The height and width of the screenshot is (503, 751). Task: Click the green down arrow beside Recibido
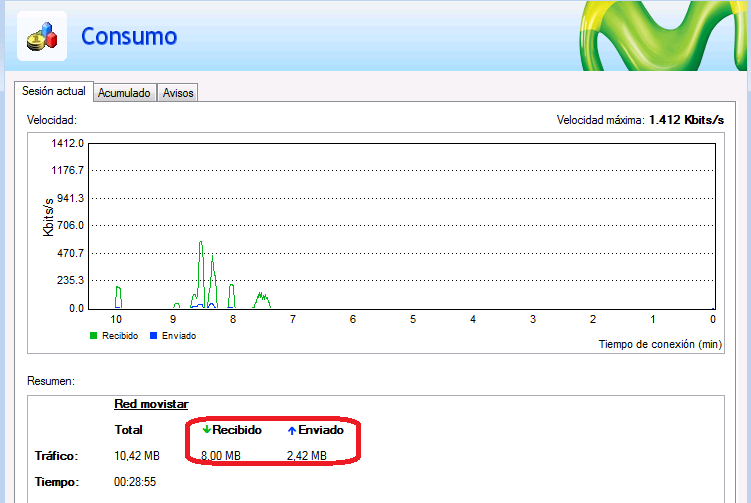206,430
